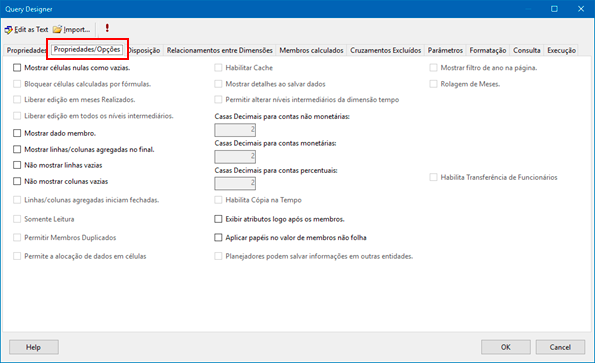Toggle Permitir Membros Duplicados checkbox
This screenshot has width=596, height=363.
click(17, 238)
